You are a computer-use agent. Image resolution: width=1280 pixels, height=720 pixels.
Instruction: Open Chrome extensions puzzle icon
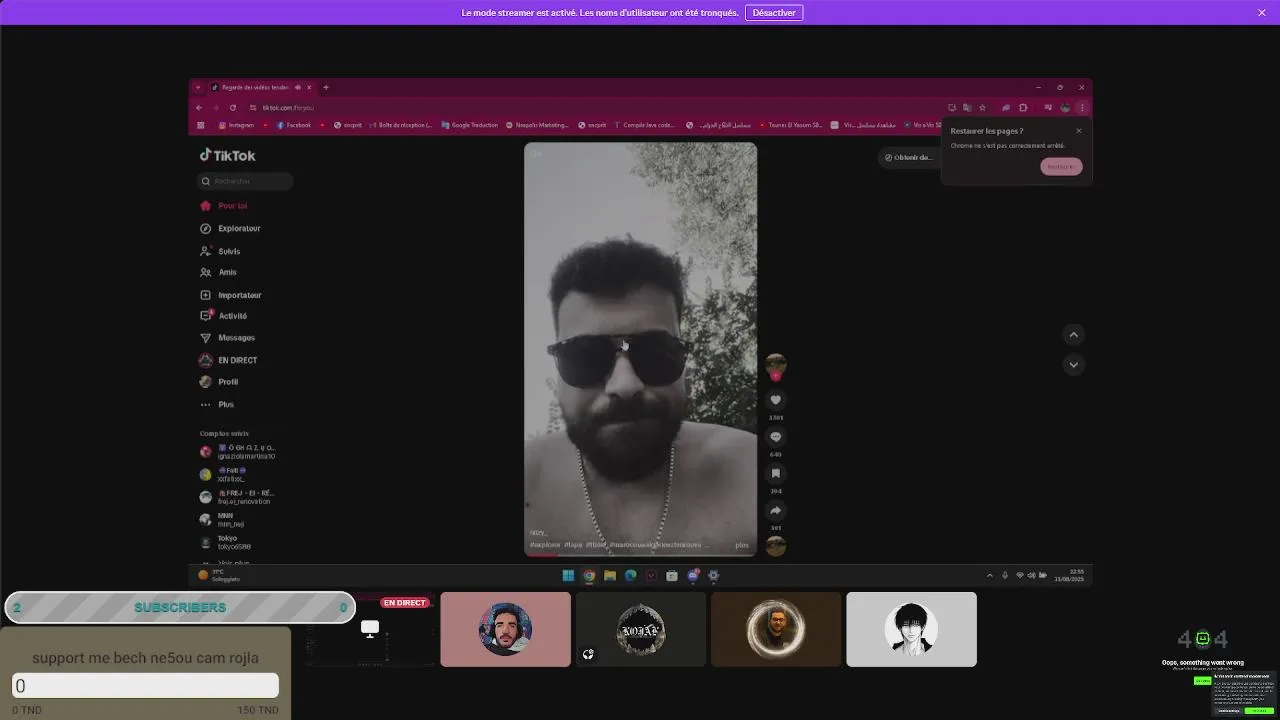[1023, 107]
